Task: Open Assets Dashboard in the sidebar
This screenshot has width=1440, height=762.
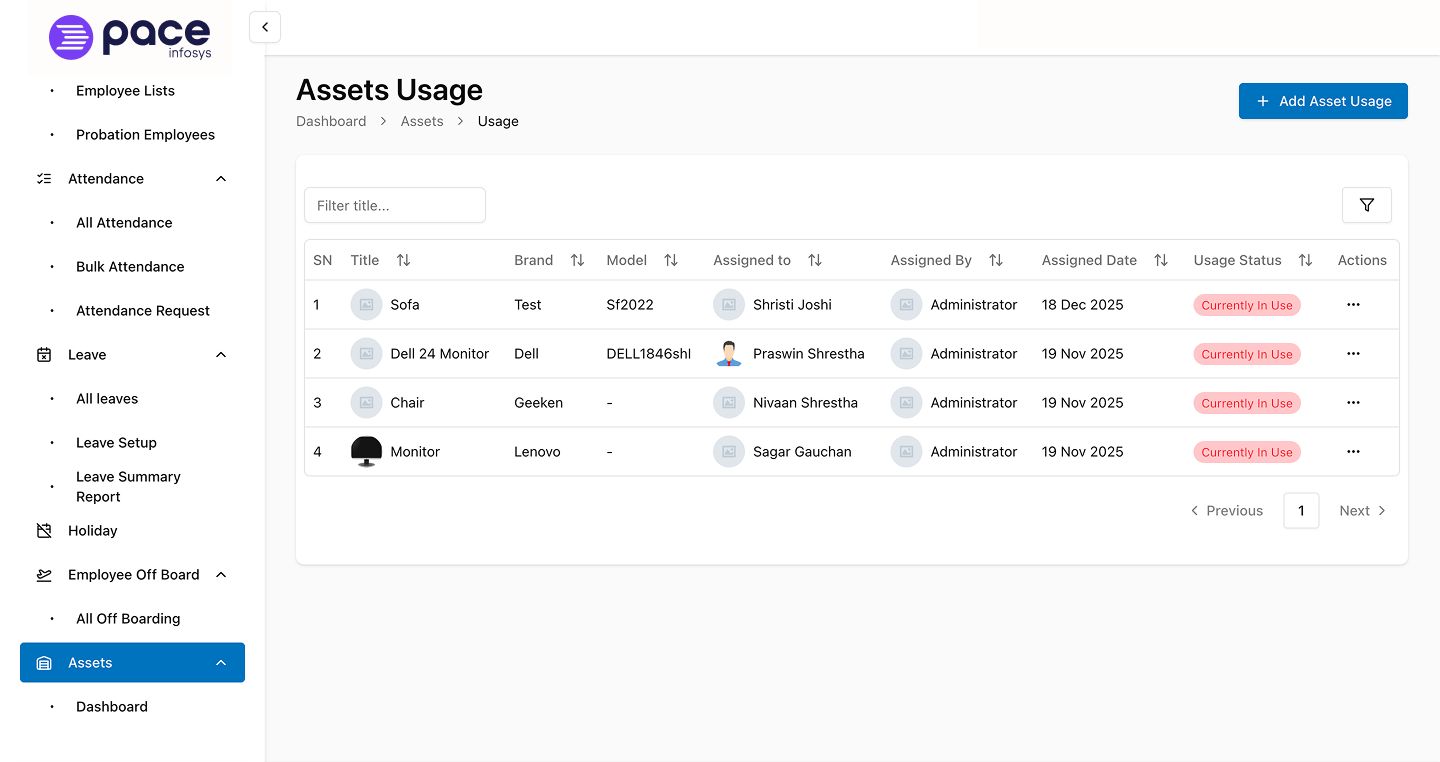Action: pos(112,707)
